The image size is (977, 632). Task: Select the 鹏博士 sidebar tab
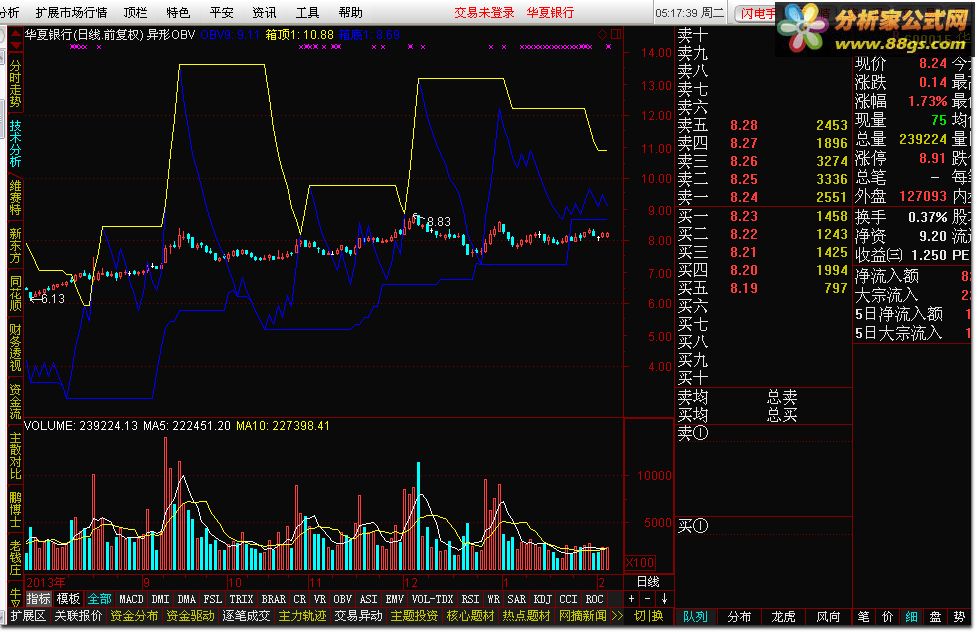(x=16, y=510)
